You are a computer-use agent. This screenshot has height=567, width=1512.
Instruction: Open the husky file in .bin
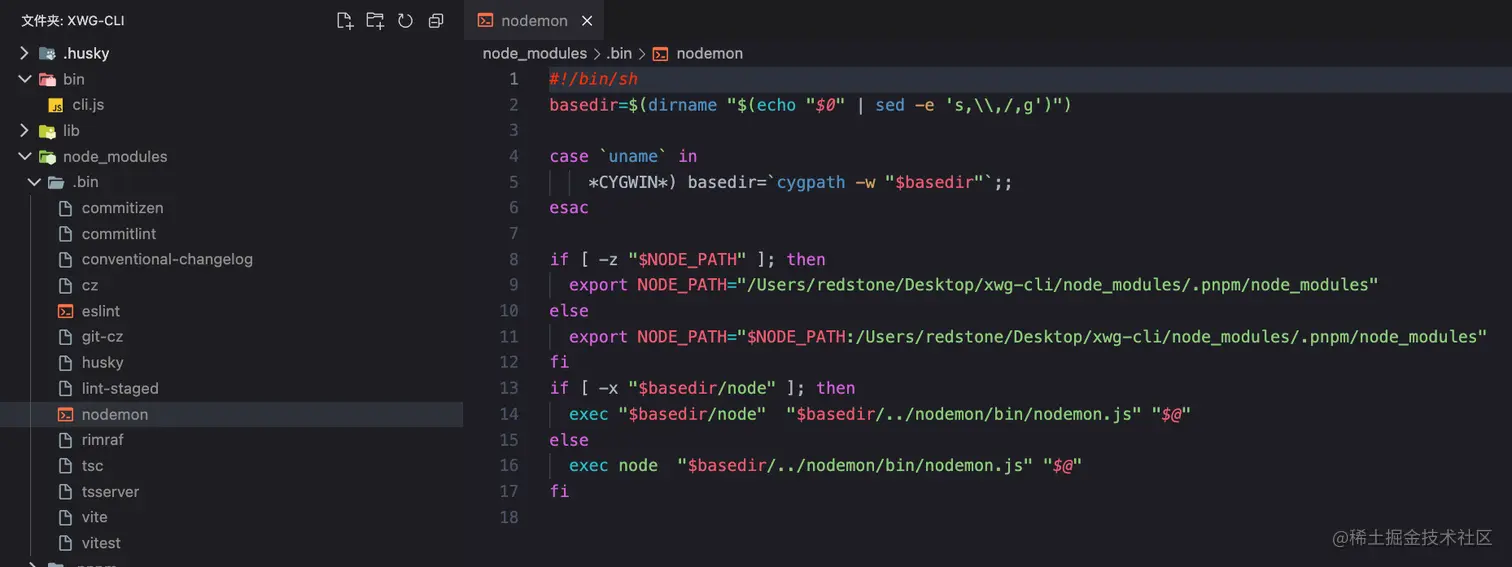(x=103, y=363)
